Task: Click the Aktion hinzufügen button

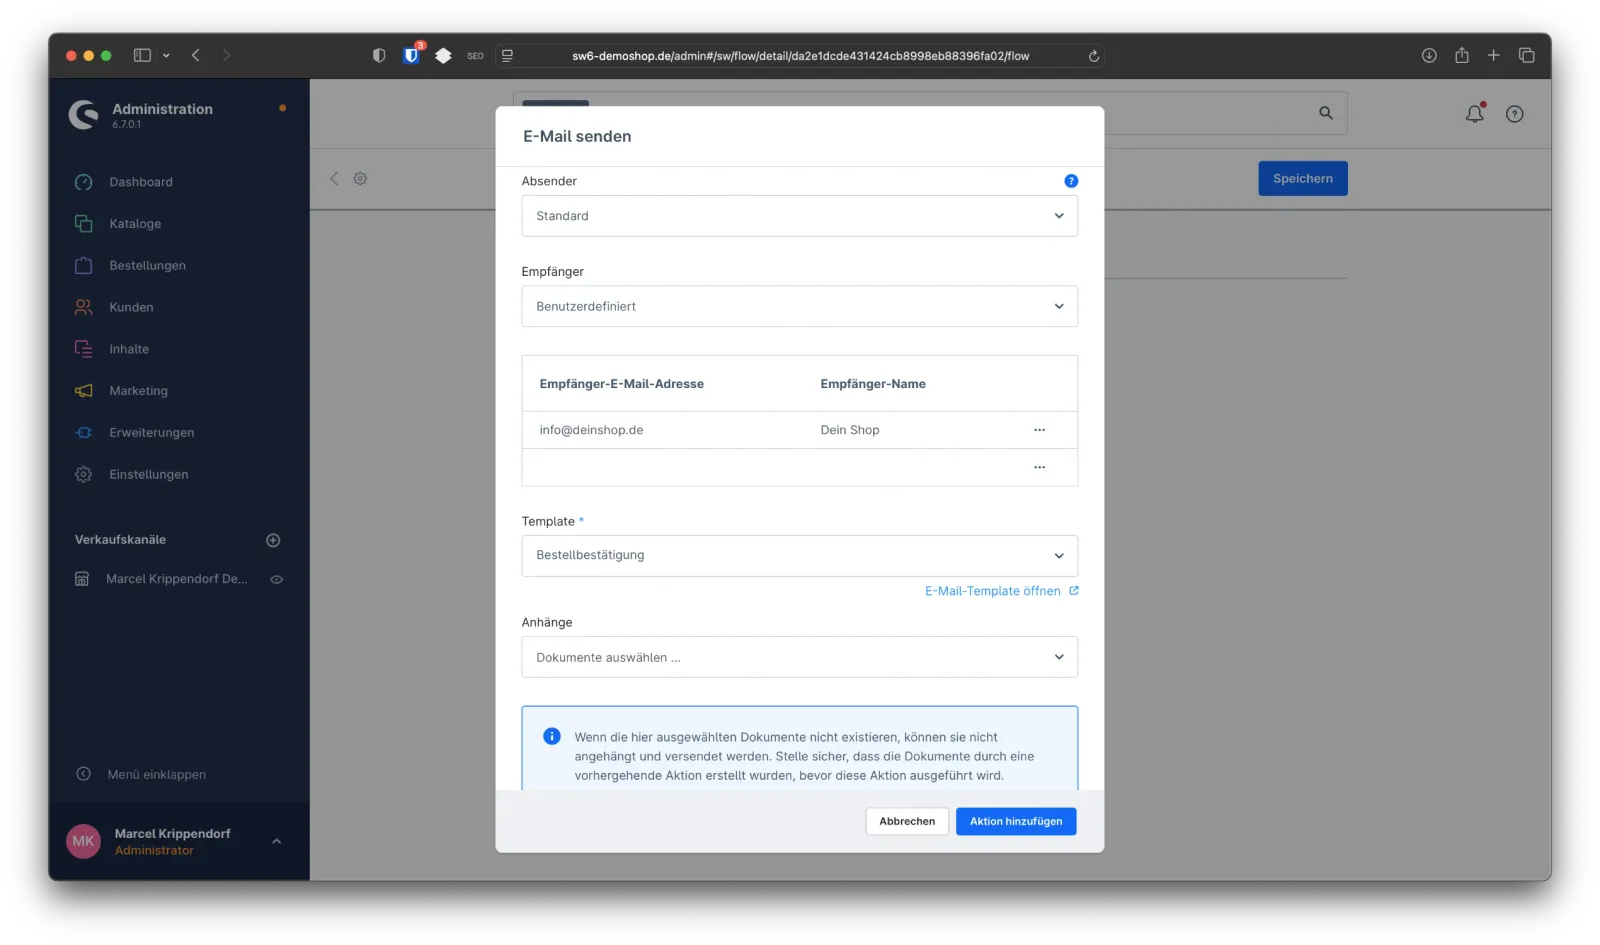Action: pyautogui.click(x=1015, y=821)
